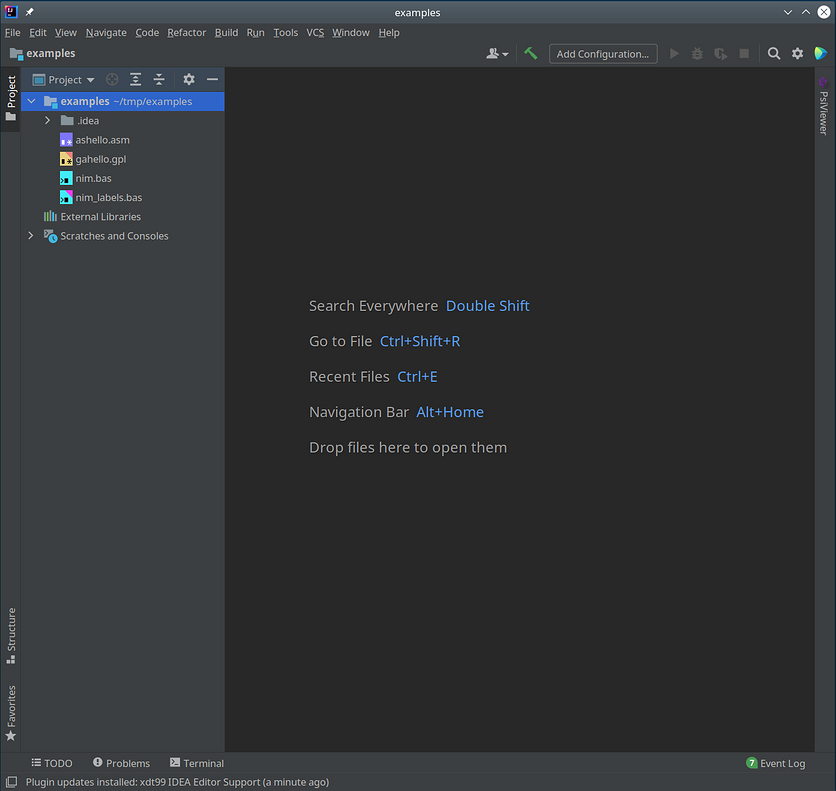The height and width of the screenshot is (791, 836).
Task: Open the Refactor menu
Action: click(x=186, y=32)
